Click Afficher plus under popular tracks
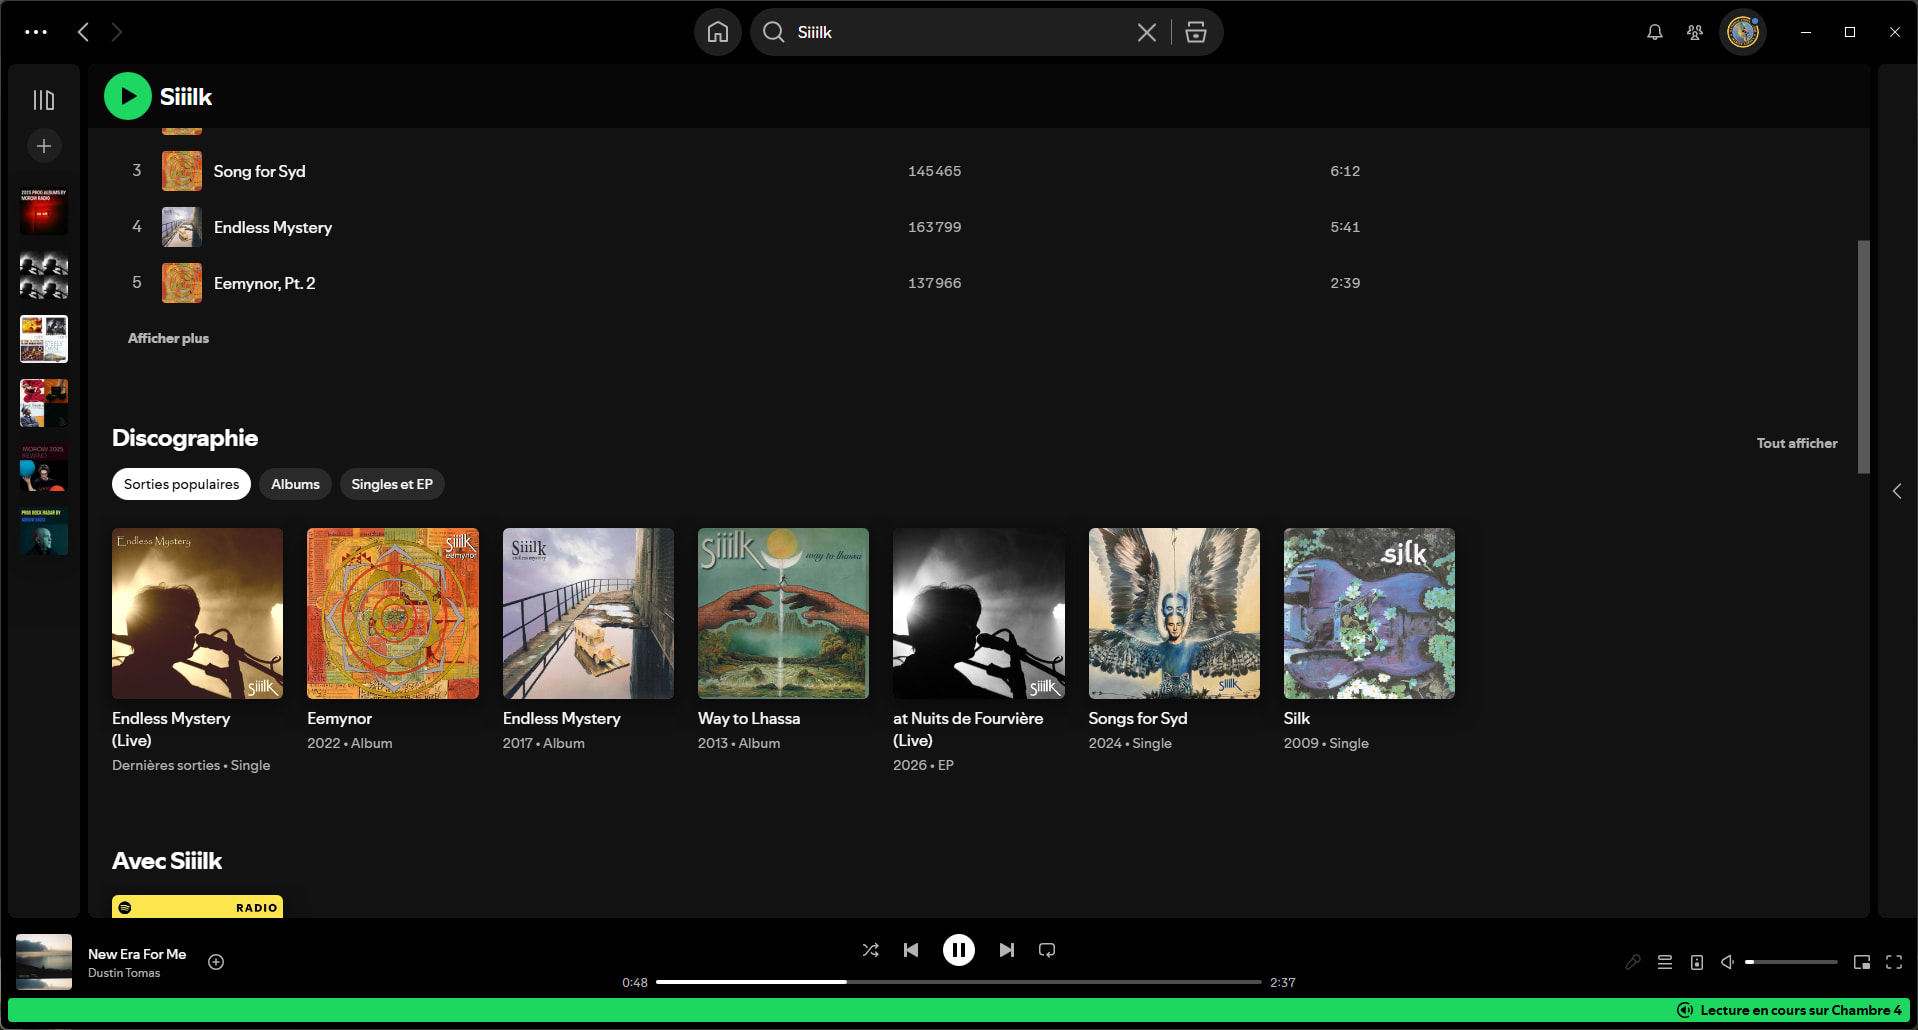 pos(168,338)
